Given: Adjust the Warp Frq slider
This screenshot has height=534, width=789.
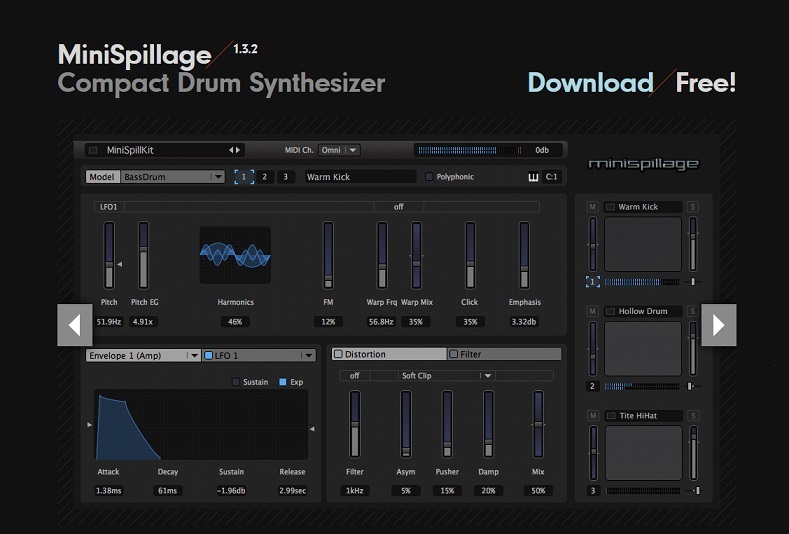Looking at the screenshot, I should [x=382, y=256].
